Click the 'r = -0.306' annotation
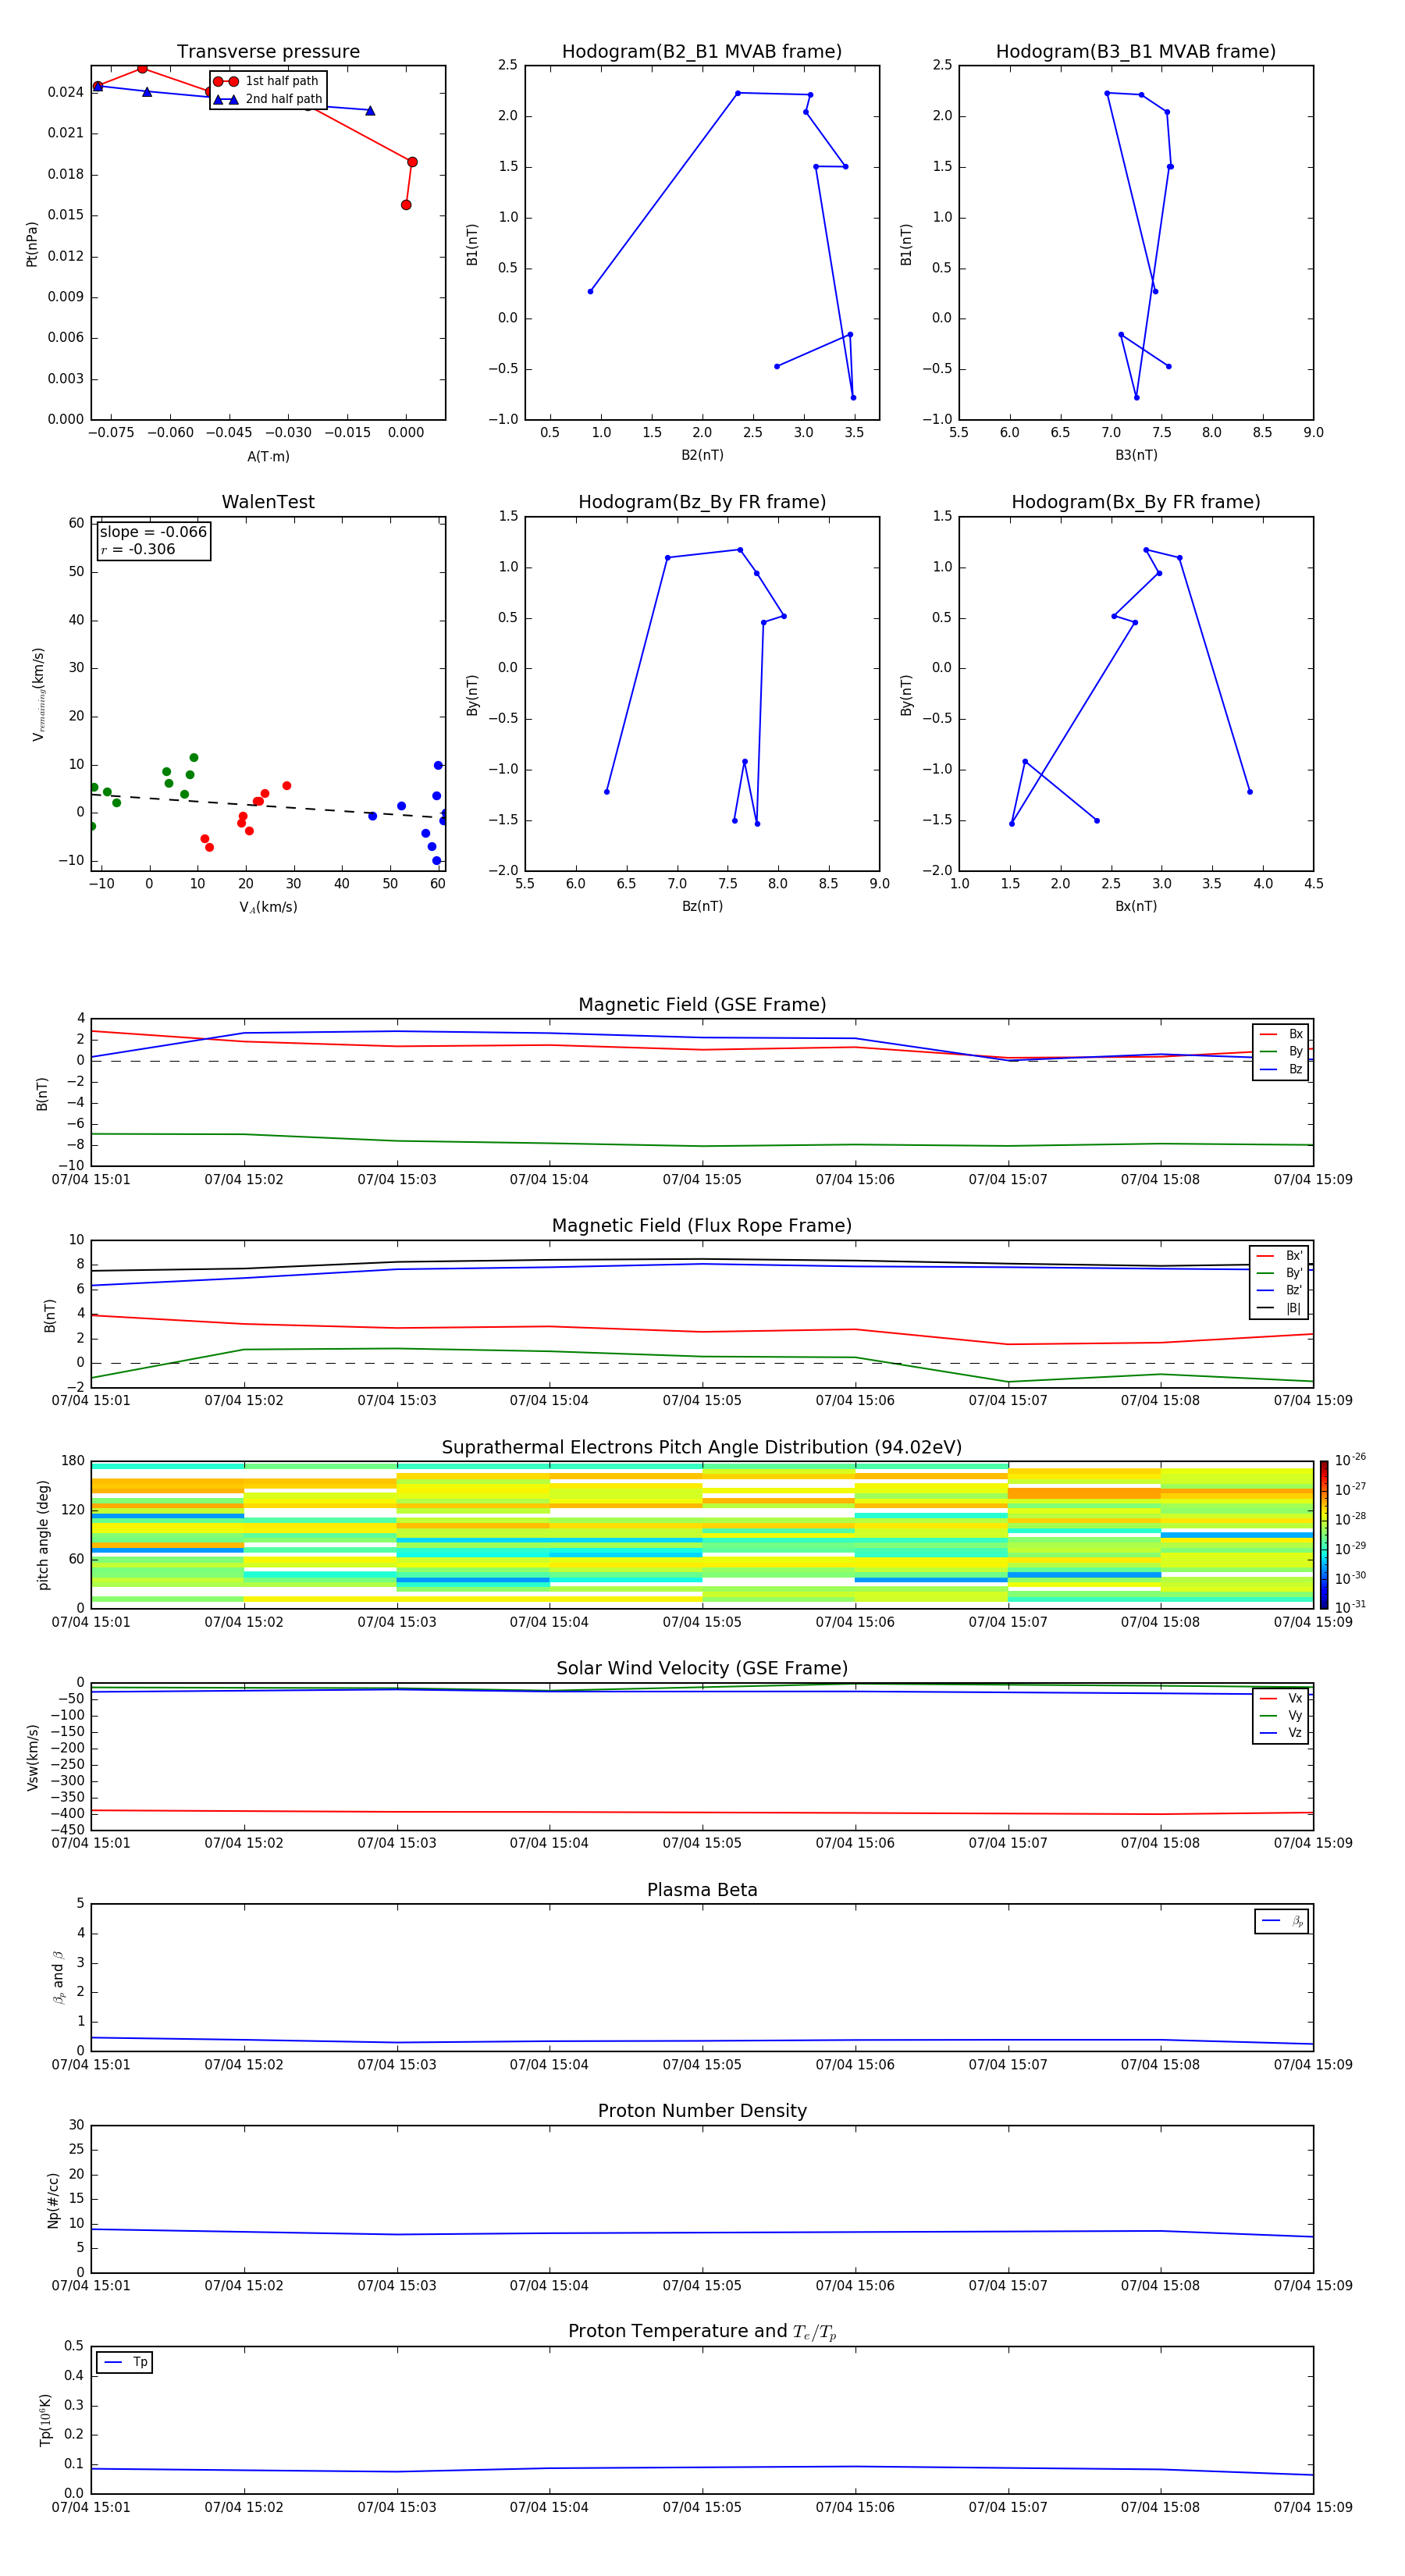1405x2576 pixels. pos(138,549)
